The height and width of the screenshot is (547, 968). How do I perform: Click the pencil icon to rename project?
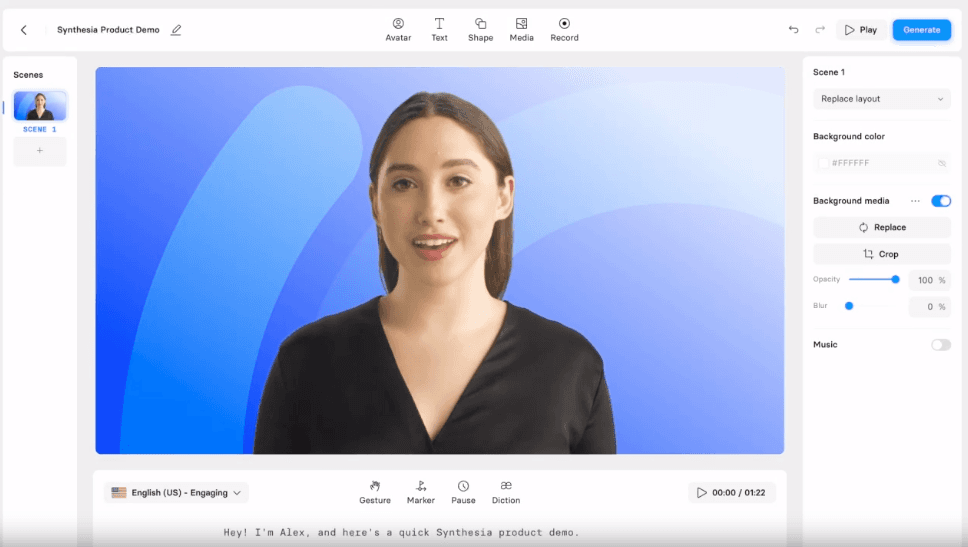tap(176, 30)
